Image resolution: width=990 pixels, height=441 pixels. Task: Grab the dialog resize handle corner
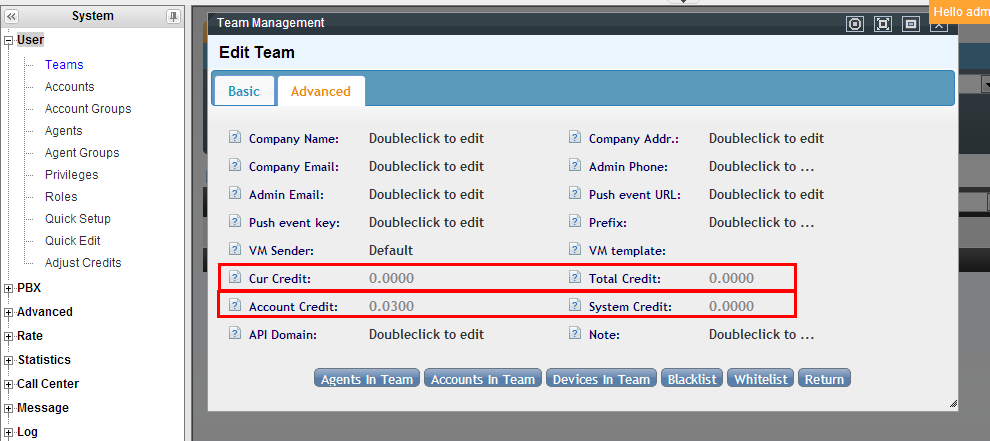(952, 403)
